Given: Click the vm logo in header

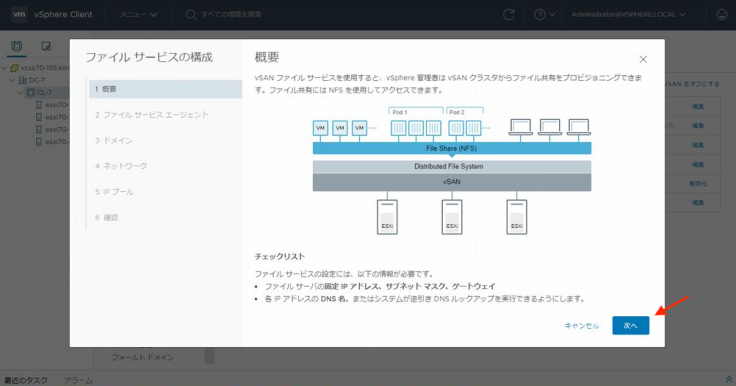Looking at the screenshot, I should click(x=19, y=14).
